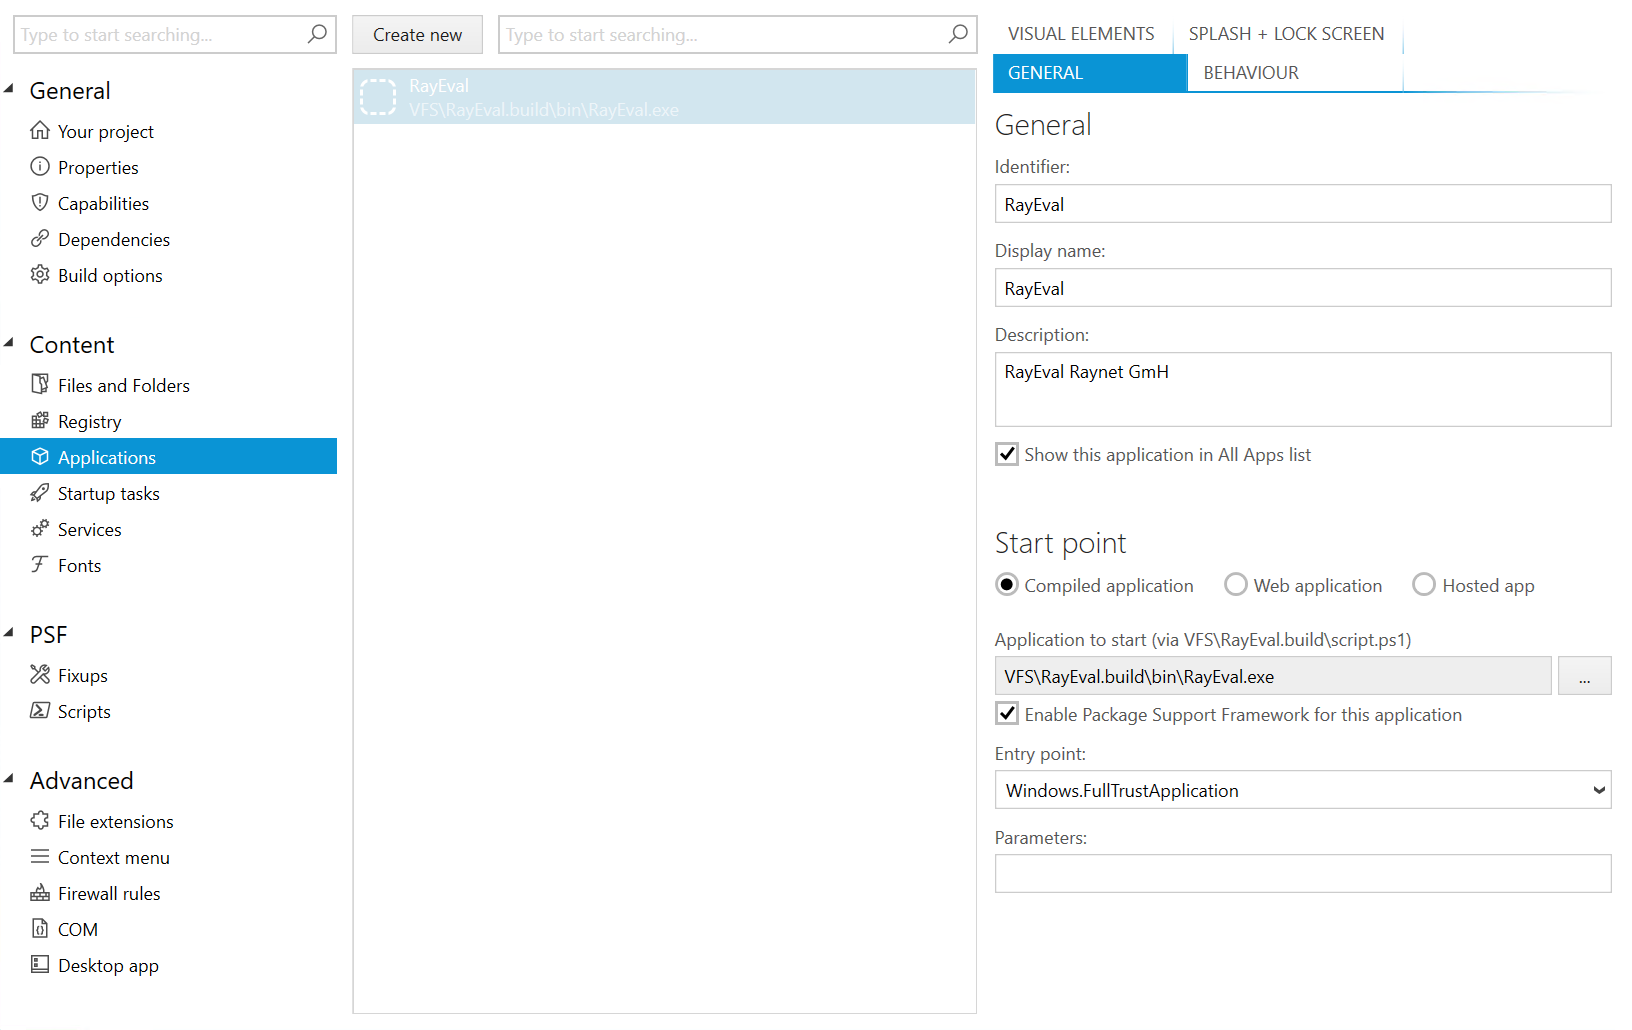The width and height of the screenshot is (1632, 1030).
Task: Open the BEHAVIOUR tab
Action: click(x=1251, y=72)
